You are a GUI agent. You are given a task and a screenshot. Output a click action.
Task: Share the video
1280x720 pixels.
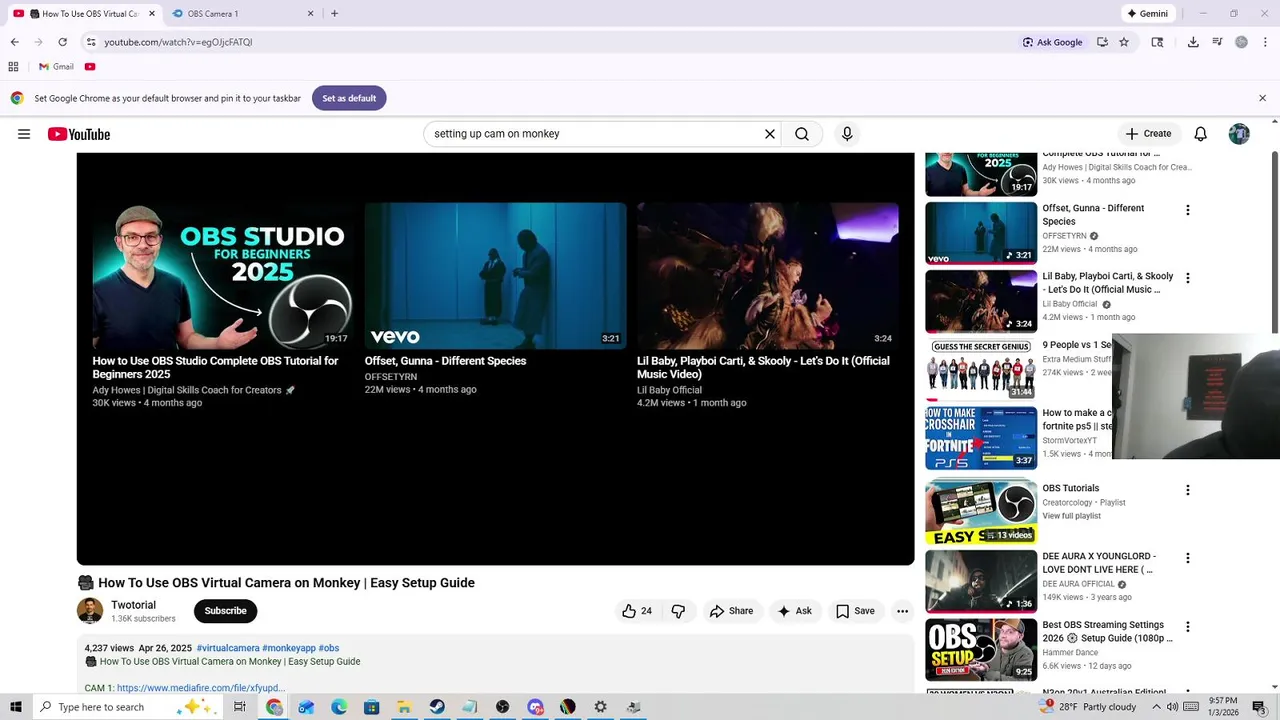(731, 611)
